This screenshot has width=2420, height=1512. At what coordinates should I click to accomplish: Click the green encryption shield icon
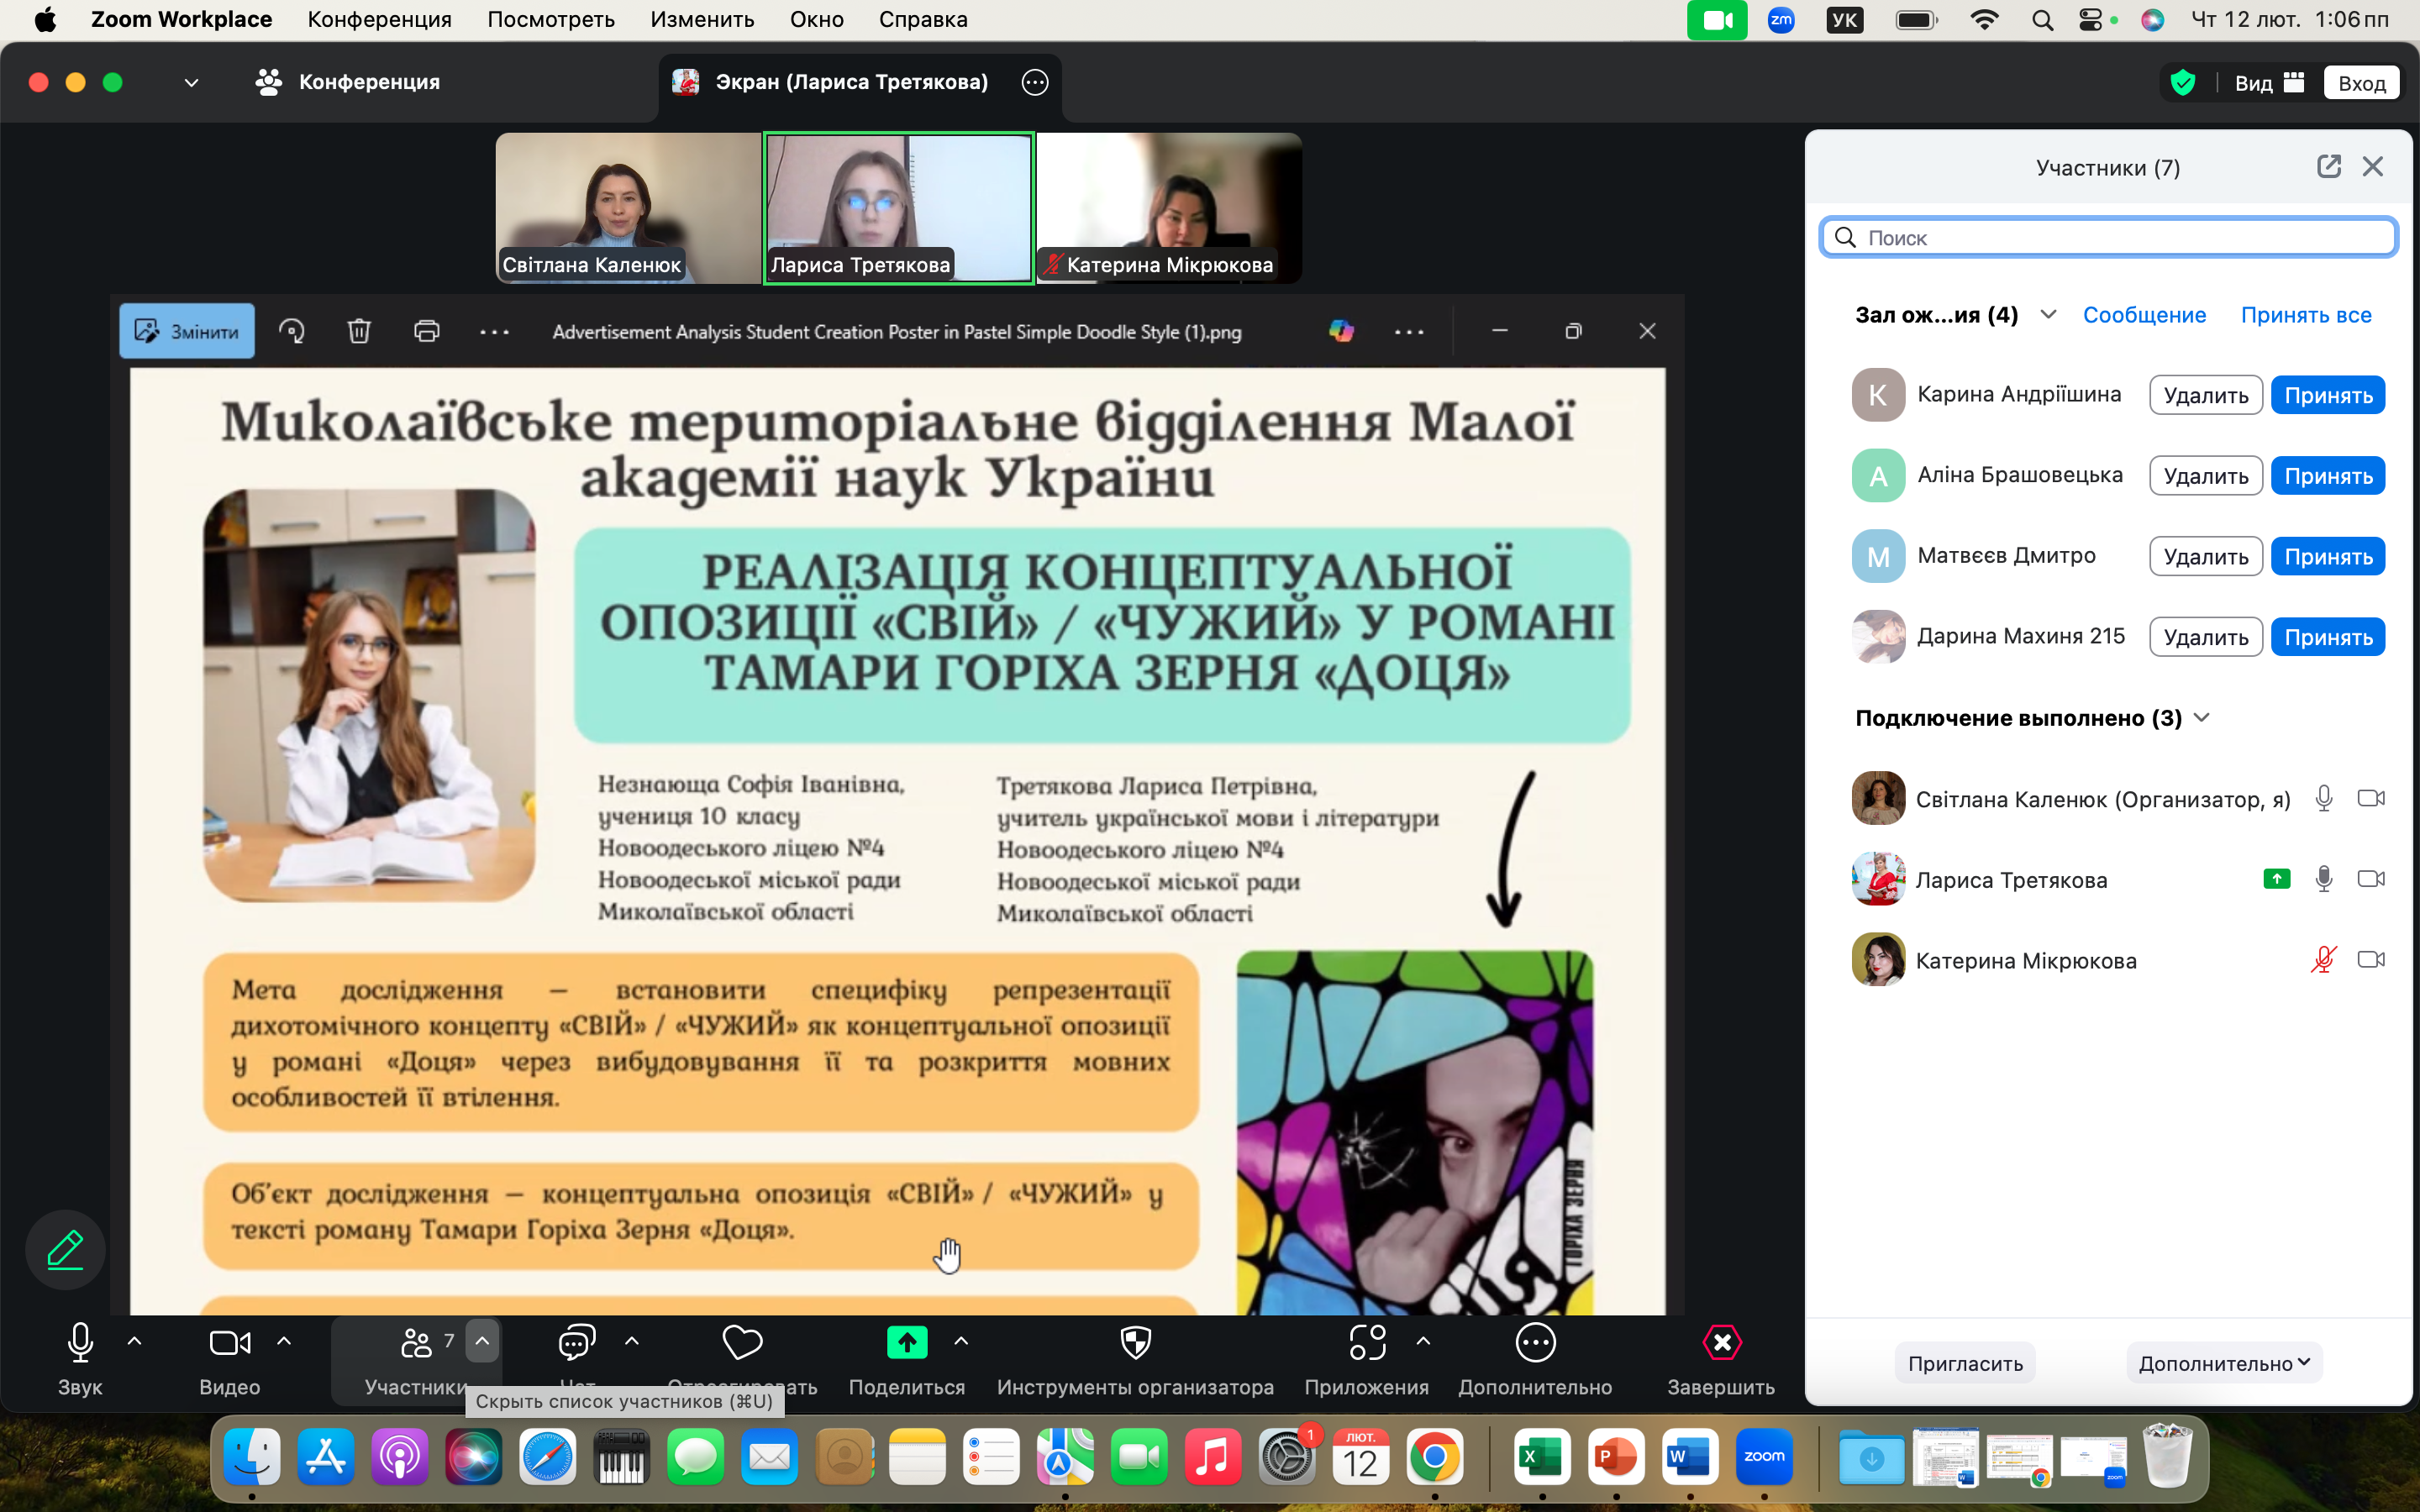coord(2183,83)
